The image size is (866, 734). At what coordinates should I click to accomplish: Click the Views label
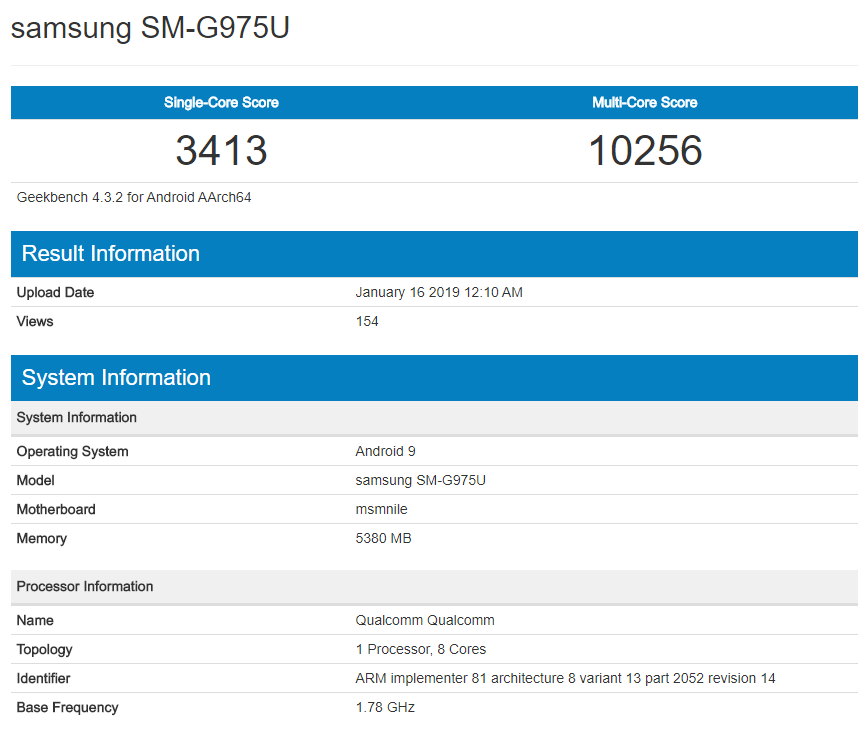[35, 321]
